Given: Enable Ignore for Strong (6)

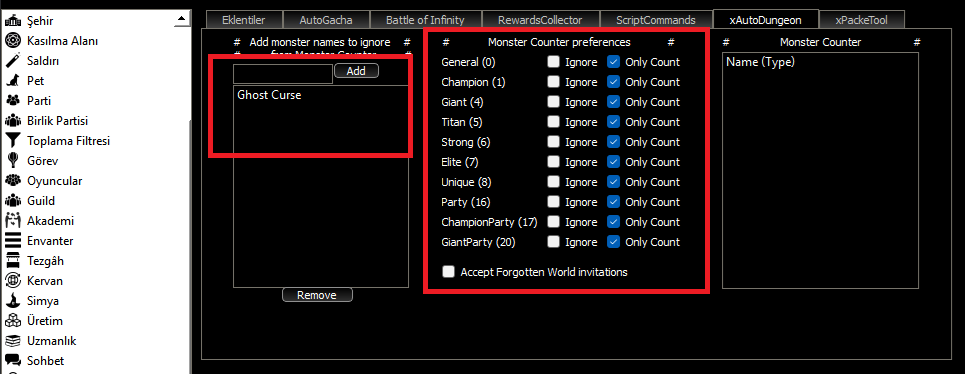Looking at the screenshot, I should (x=554, y=142).
